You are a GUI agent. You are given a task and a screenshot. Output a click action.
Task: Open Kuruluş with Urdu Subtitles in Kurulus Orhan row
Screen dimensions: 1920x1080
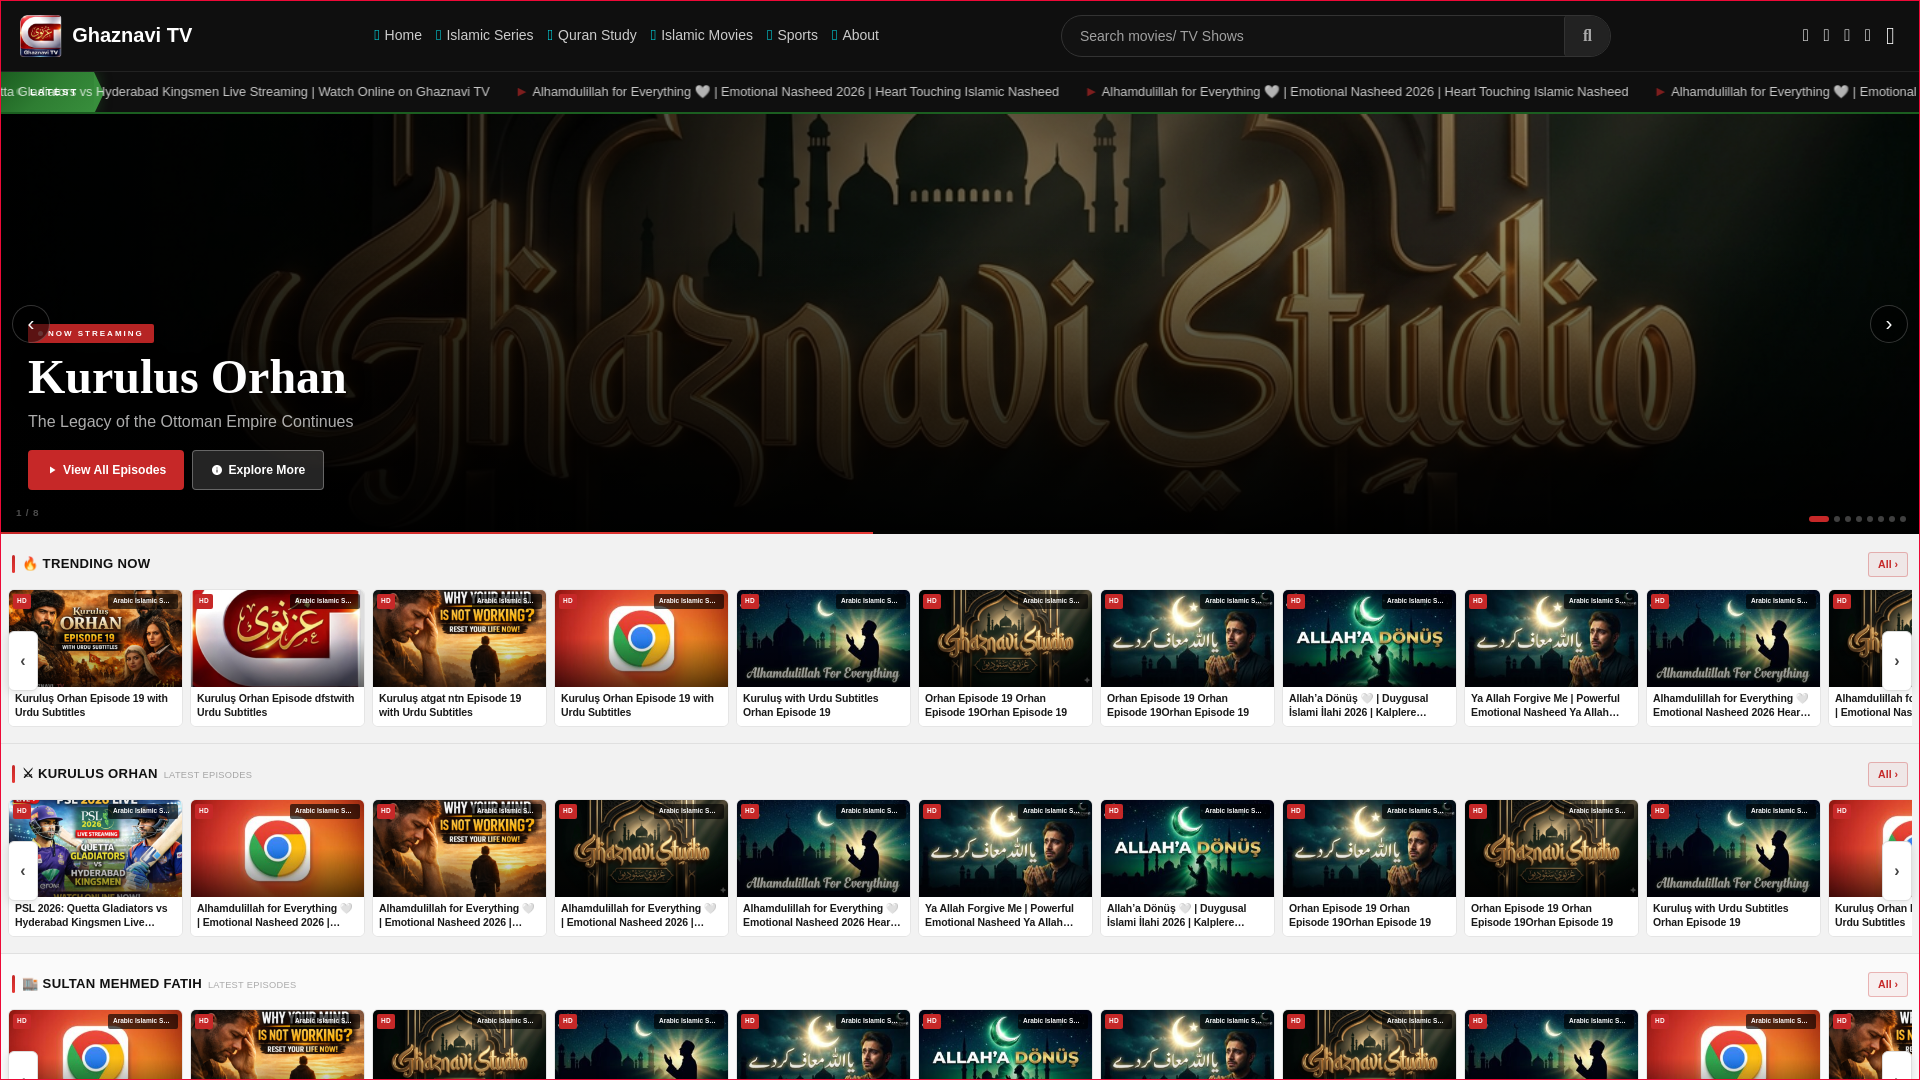click(x=1733, y=868)
